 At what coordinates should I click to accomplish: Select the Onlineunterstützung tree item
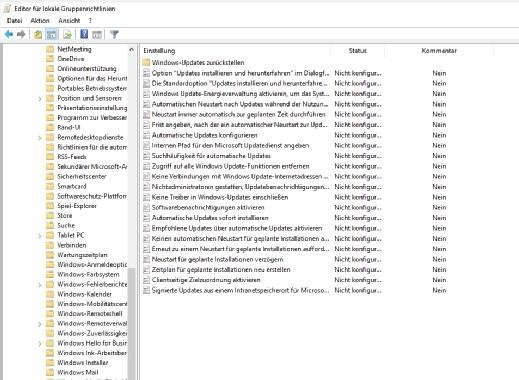point(87,69)
